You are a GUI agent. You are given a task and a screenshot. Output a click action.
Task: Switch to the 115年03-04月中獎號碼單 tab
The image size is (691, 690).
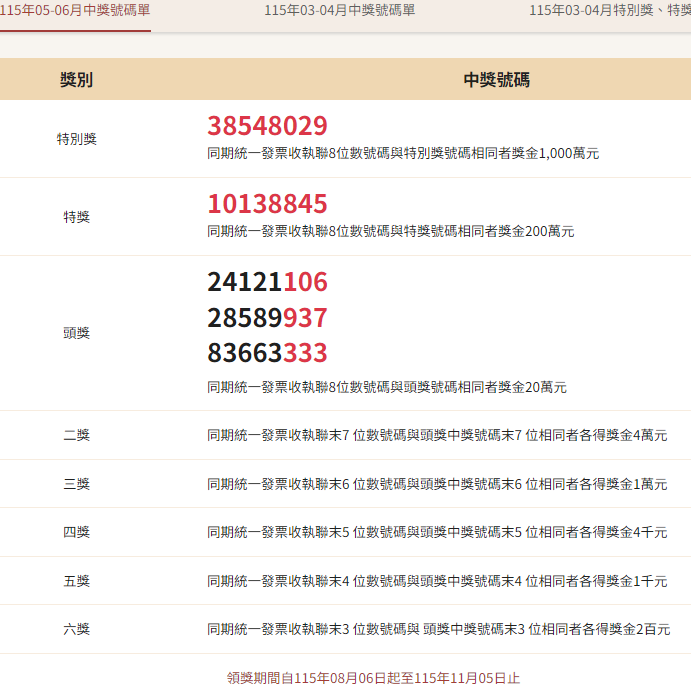coord(340,10)
